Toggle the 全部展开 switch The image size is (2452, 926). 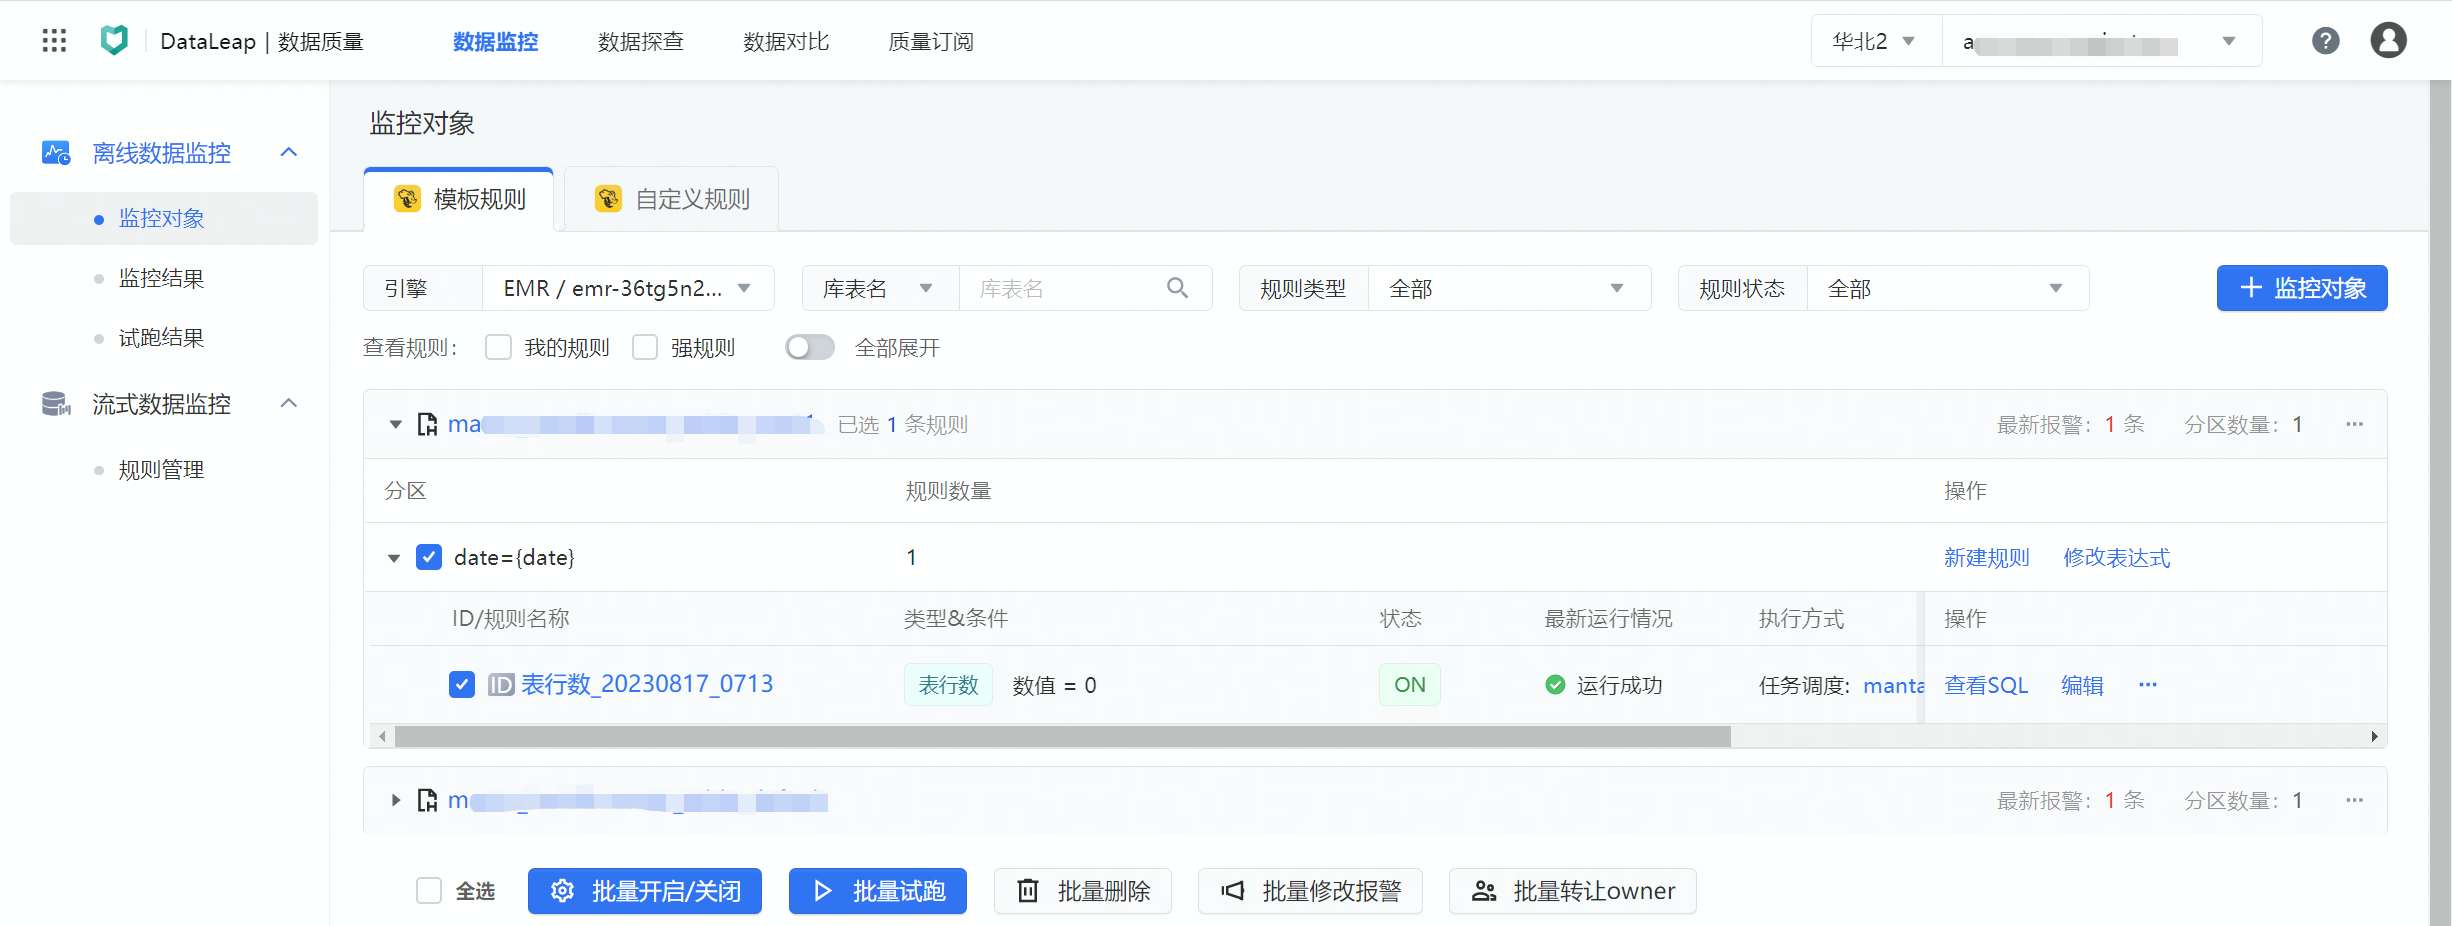[x=810, y=347]
